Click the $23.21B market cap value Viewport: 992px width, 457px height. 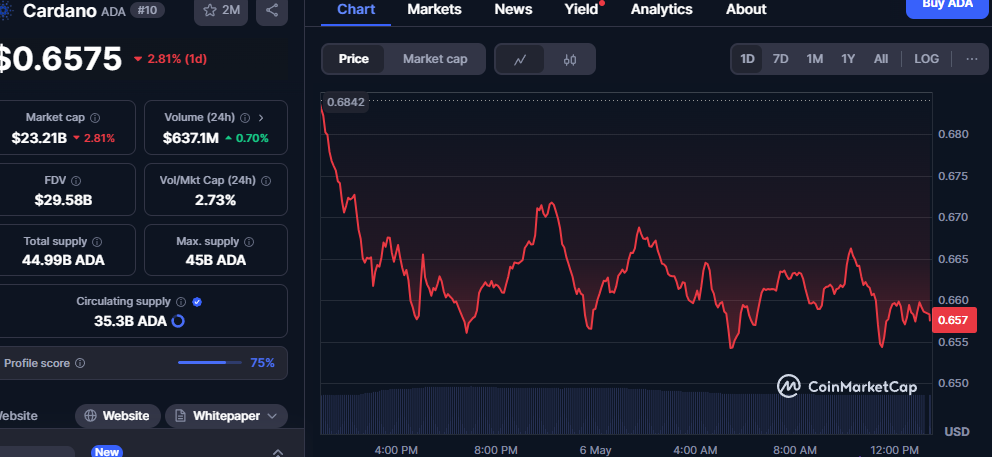(39, 138)
